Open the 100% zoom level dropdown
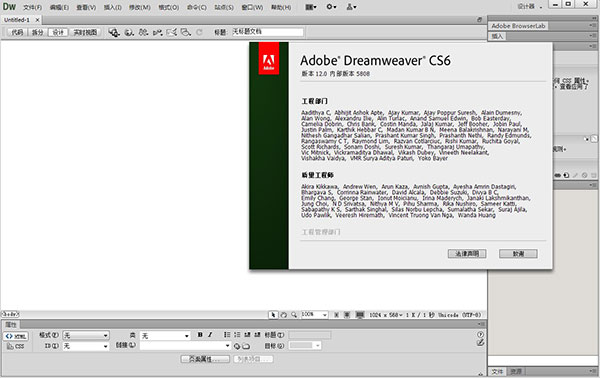The width and height of the screenshot is (600, 378). (x=314, y=314)
